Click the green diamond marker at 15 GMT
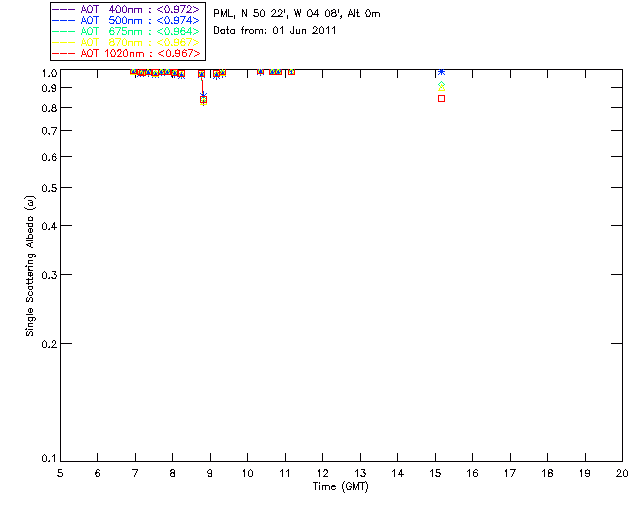 [441, 85]
